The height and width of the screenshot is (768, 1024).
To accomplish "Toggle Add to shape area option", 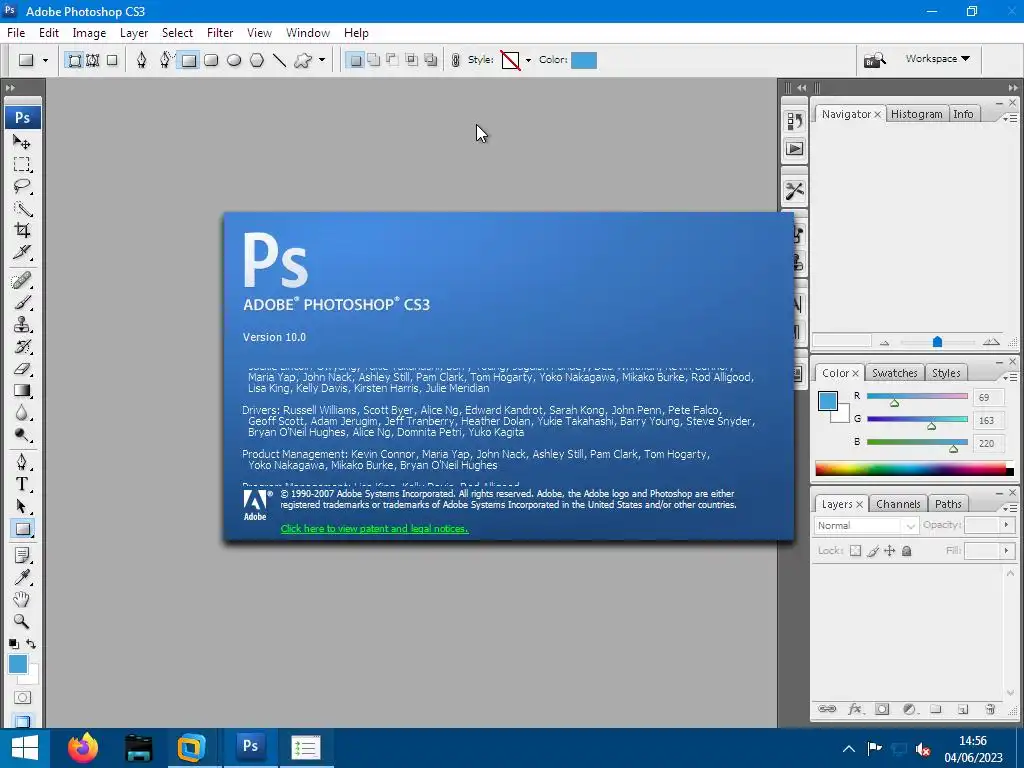I will [374, 61].
